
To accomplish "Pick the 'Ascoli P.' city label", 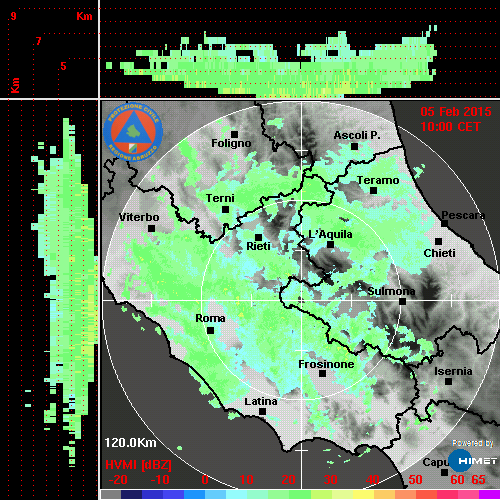I will pos(357,135).
